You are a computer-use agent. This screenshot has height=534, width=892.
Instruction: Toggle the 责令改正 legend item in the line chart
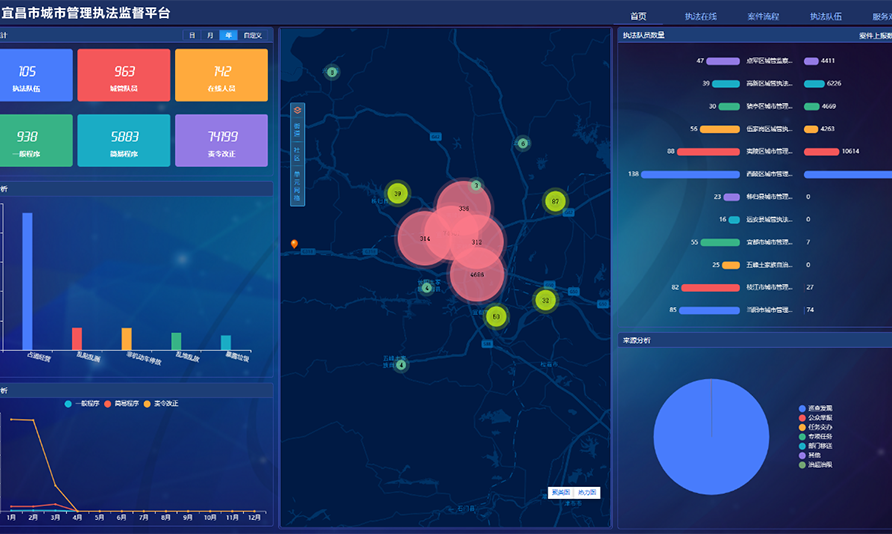tap(161, 403)
